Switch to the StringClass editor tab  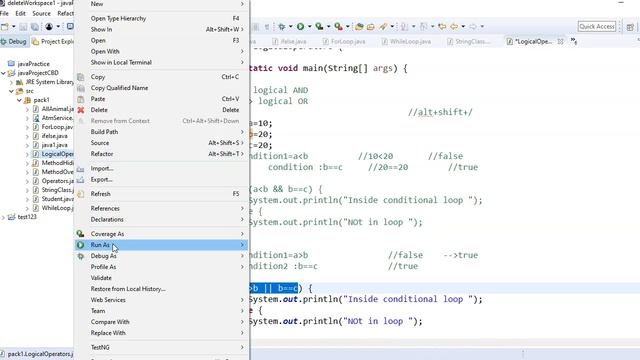(x=469, y=42)
